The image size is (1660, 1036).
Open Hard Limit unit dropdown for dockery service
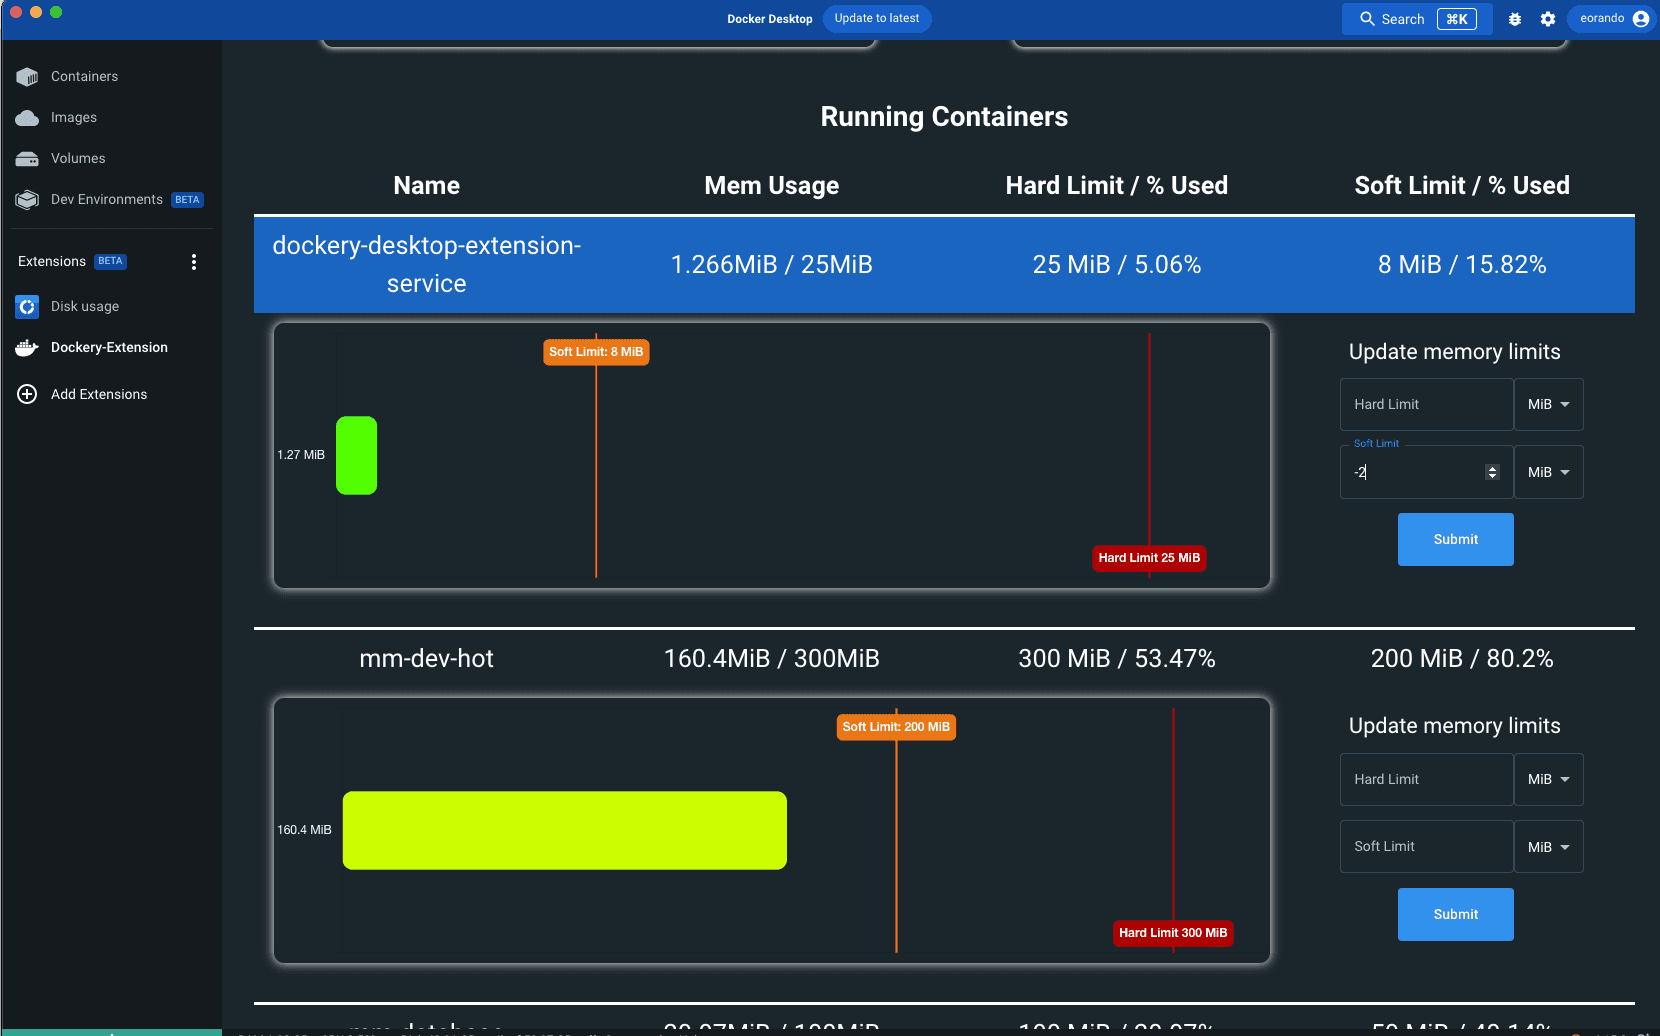tap(1548, 405)
